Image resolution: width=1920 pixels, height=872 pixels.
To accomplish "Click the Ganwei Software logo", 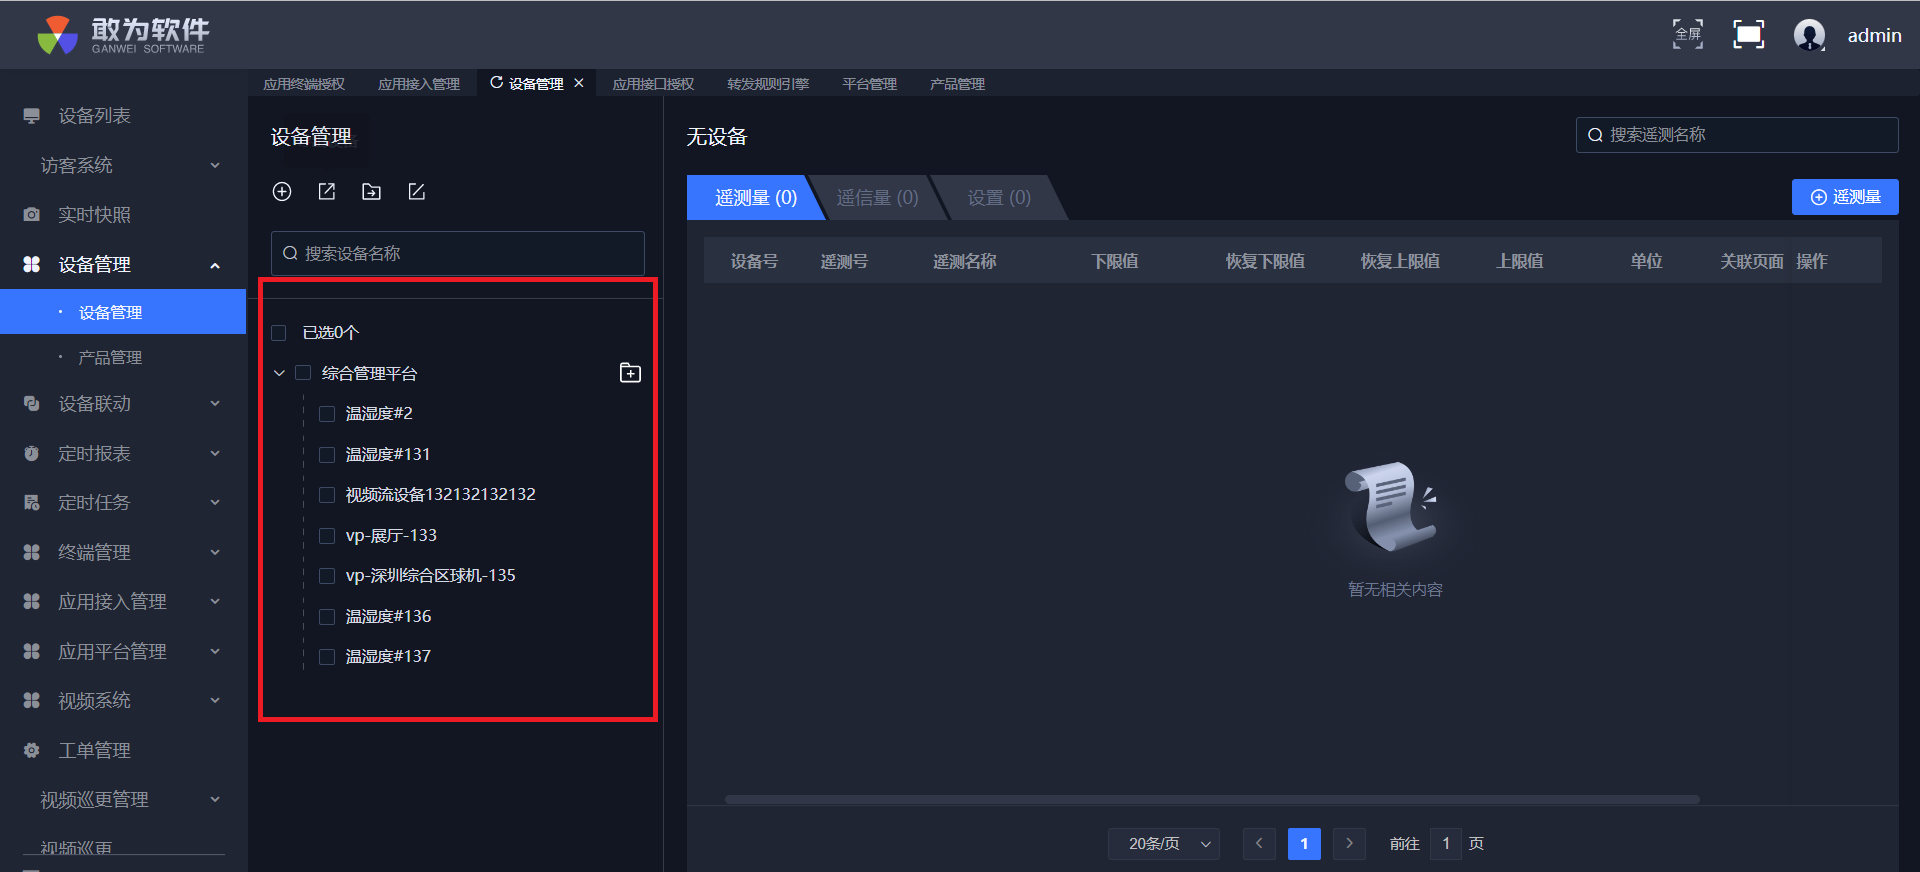I will (123, 35).
